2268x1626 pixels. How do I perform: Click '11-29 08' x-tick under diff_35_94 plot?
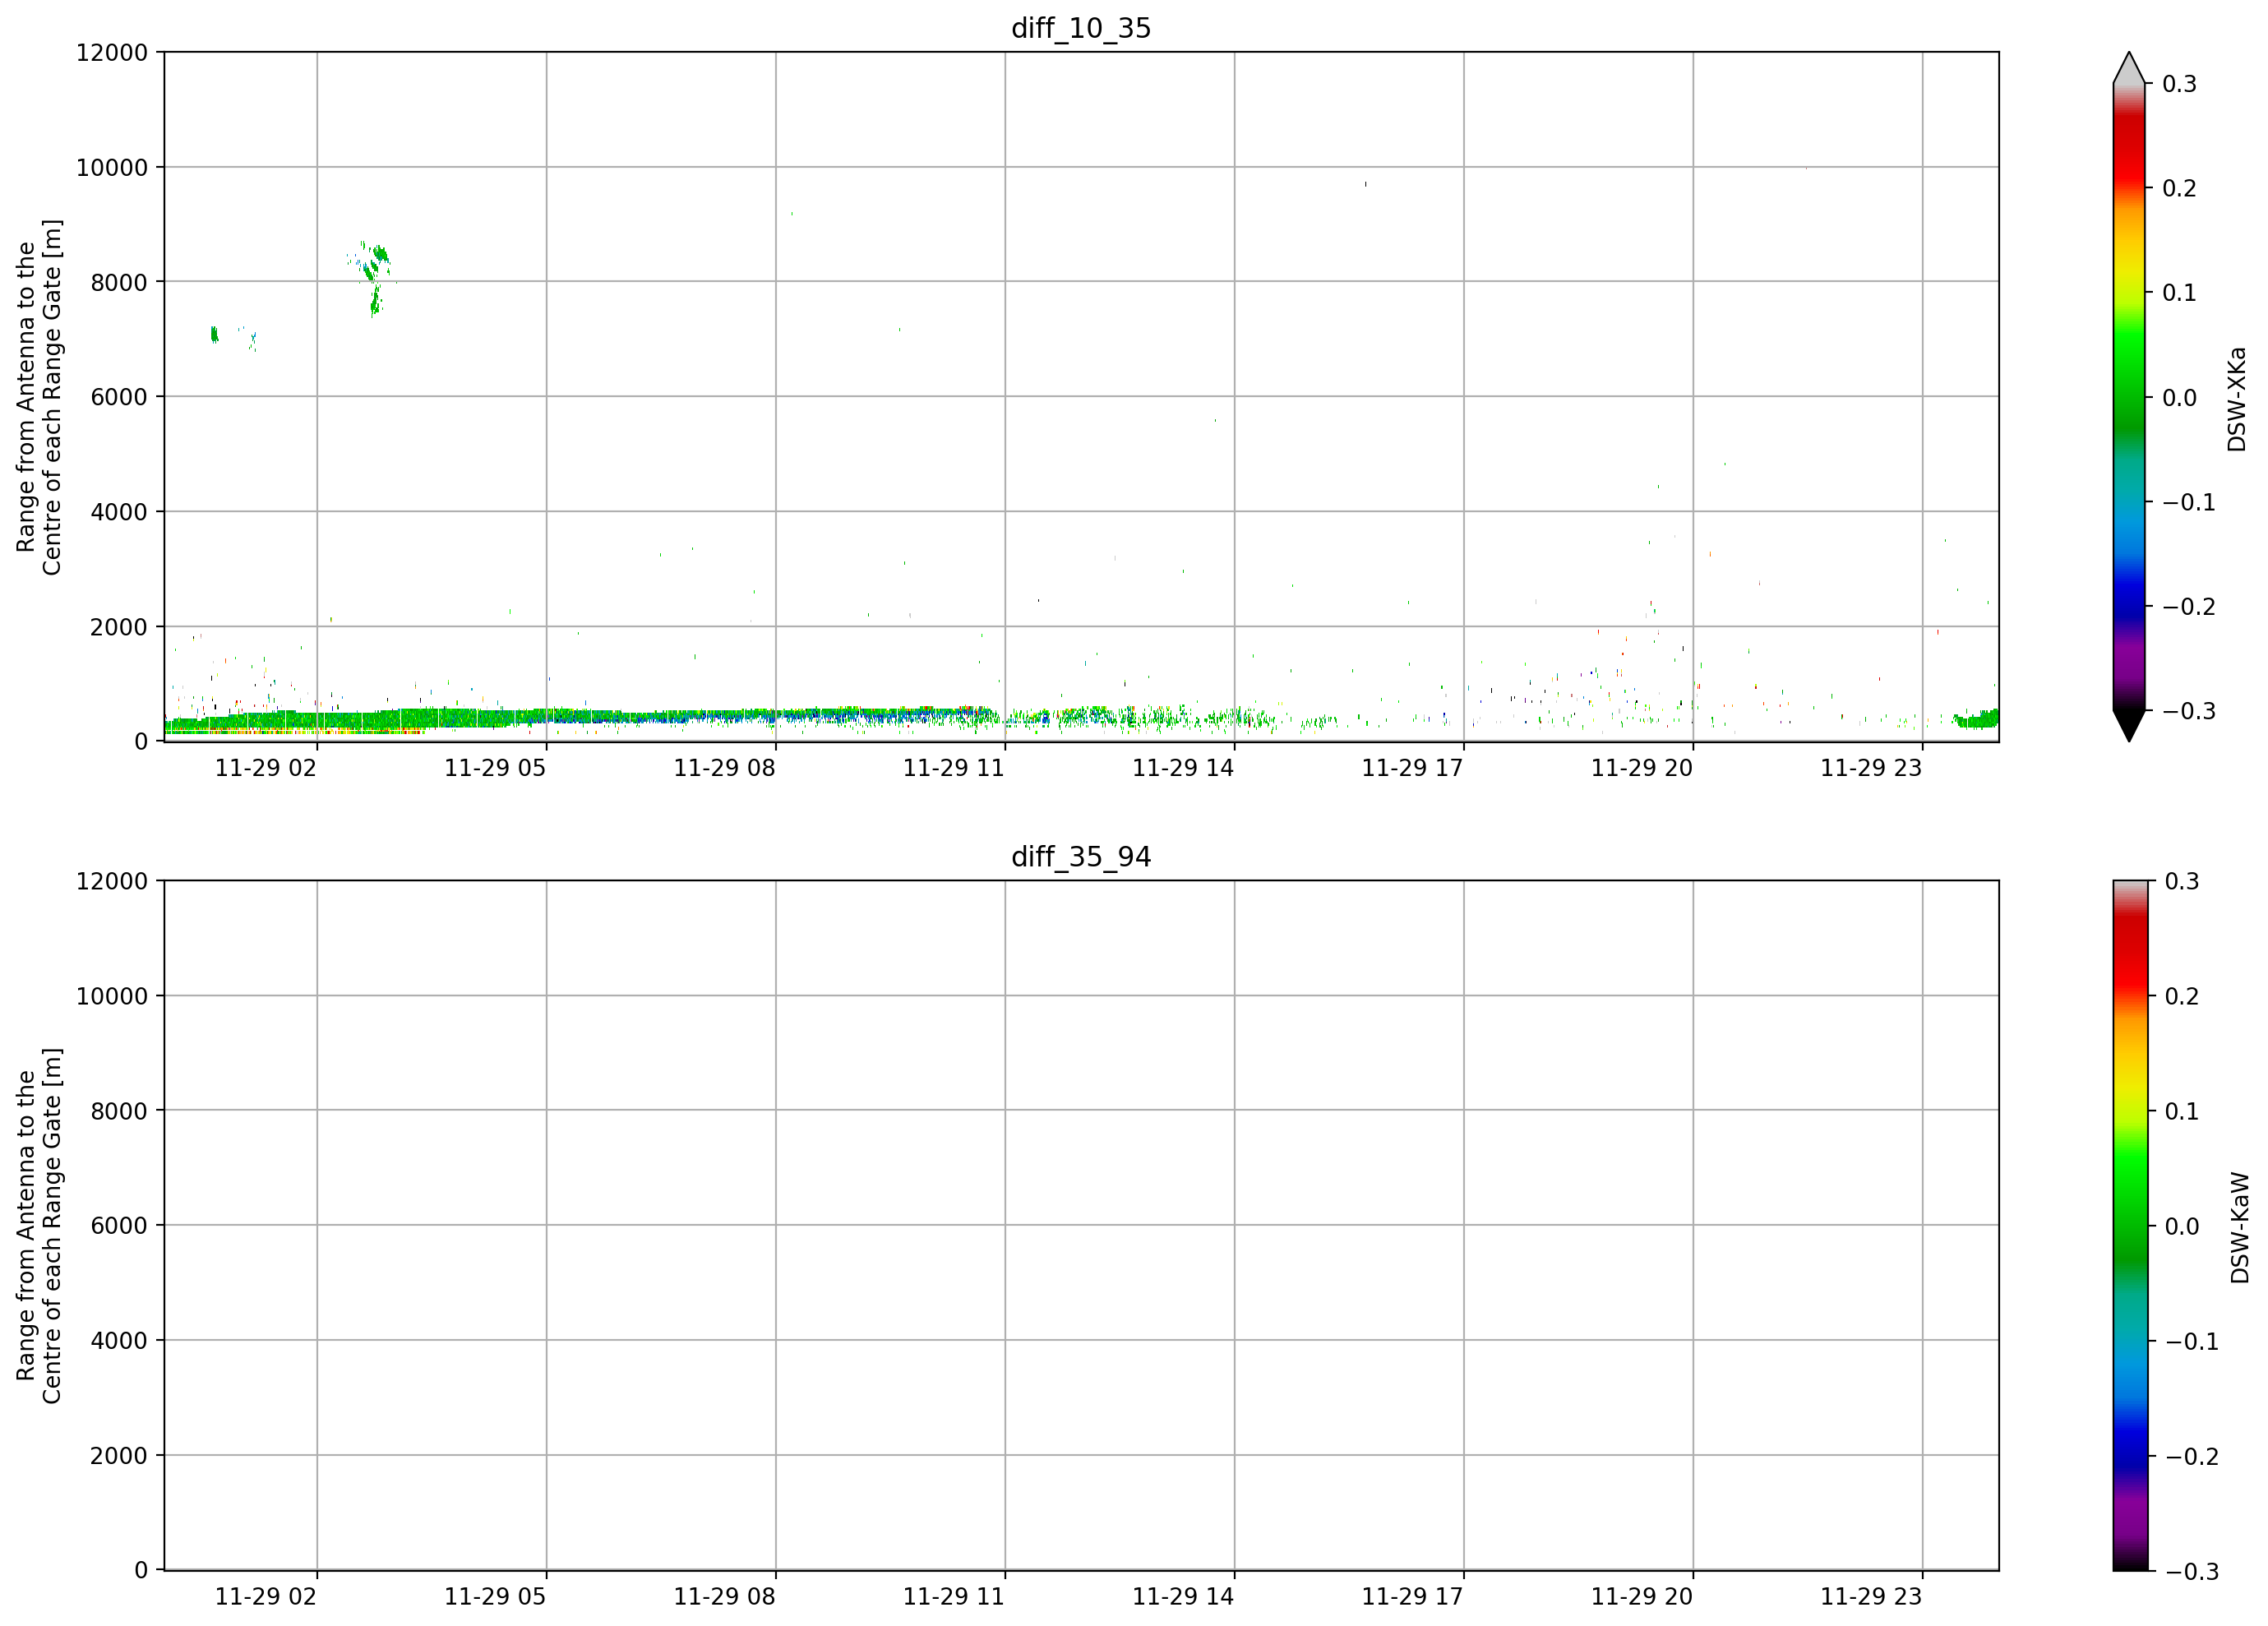click(x=724, y=1597)
